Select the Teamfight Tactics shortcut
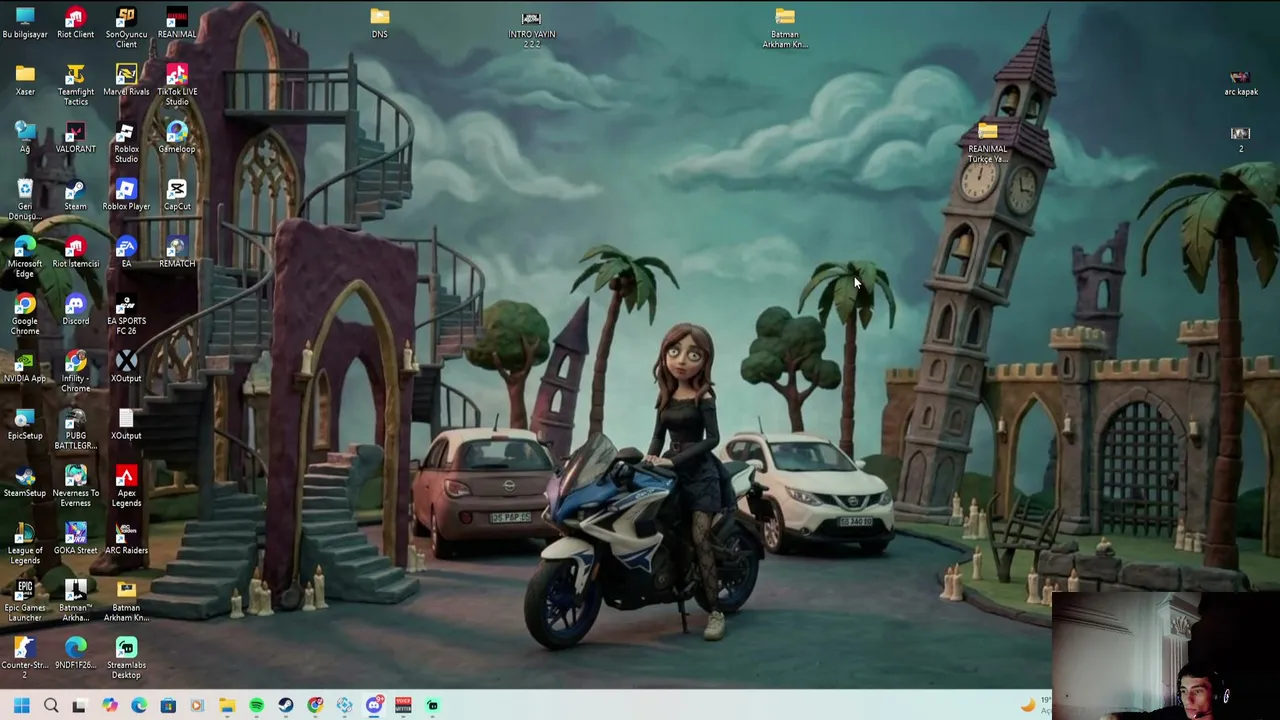 (75, 85)
